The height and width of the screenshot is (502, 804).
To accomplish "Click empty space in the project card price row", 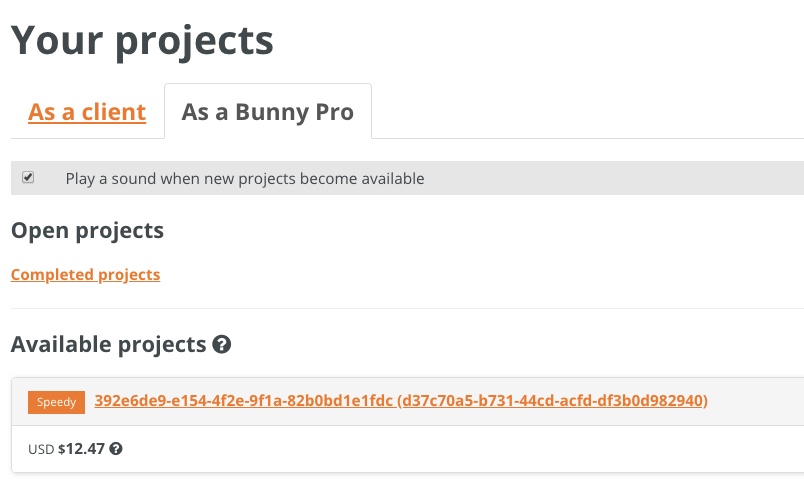I will 450,450.
